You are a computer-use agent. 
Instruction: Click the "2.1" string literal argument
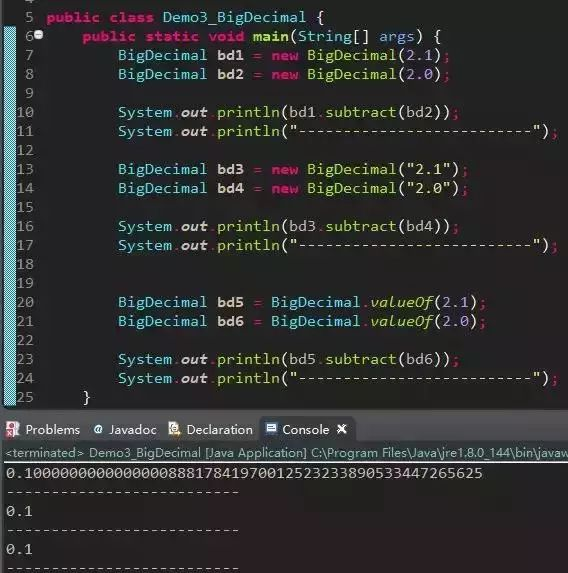428,169
